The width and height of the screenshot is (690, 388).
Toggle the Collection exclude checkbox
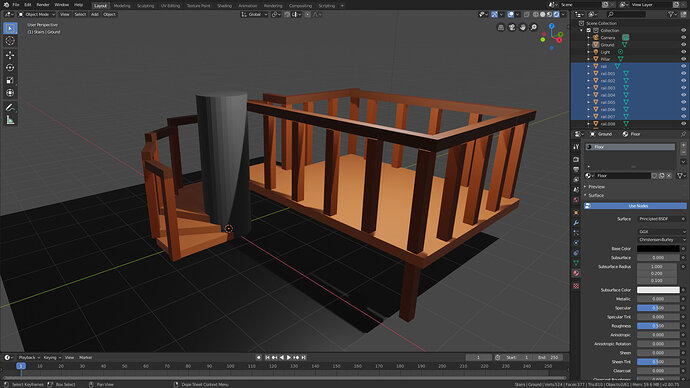click(x=589, y=30)
